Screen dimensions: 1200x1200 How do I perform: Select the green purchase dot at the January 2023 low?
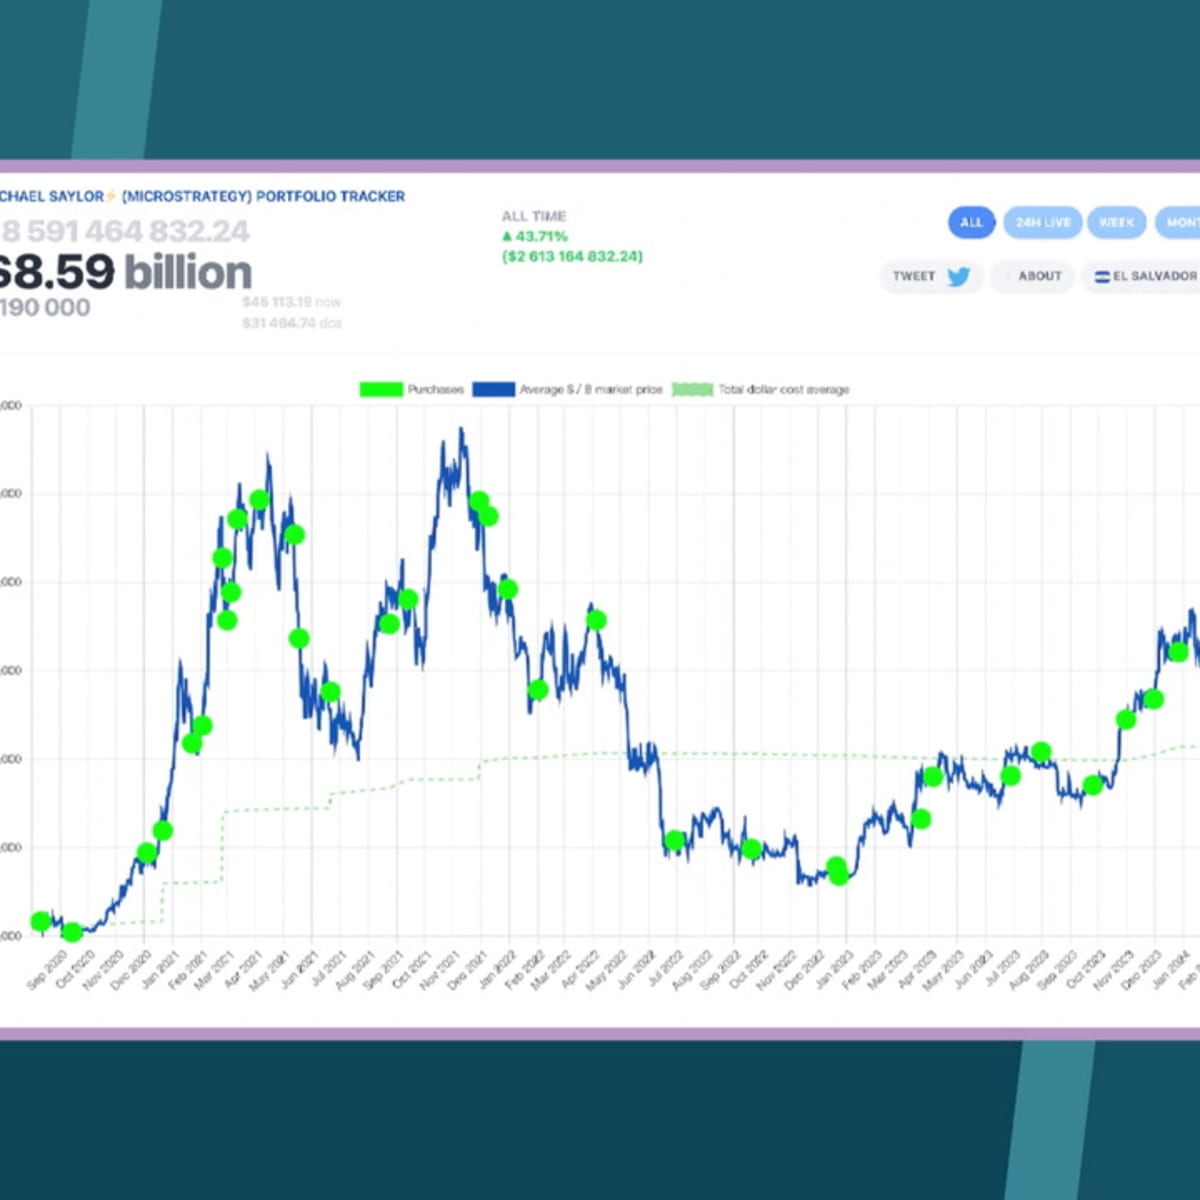coord(836,873)
